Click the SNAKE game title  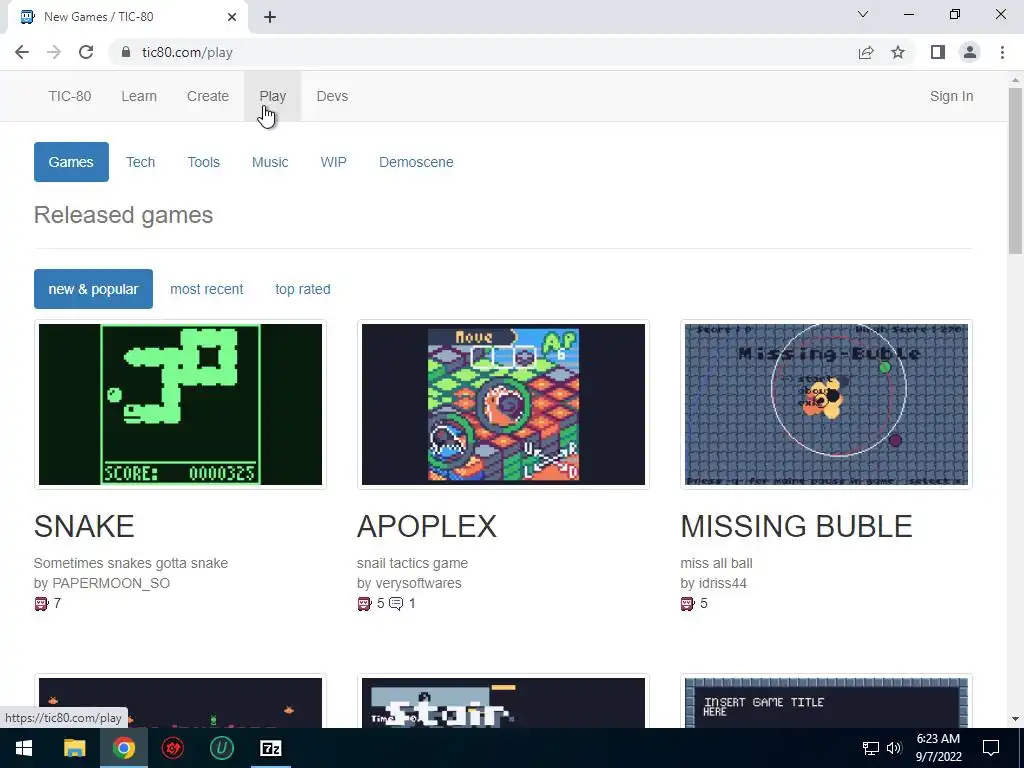[x=84, y=526]
